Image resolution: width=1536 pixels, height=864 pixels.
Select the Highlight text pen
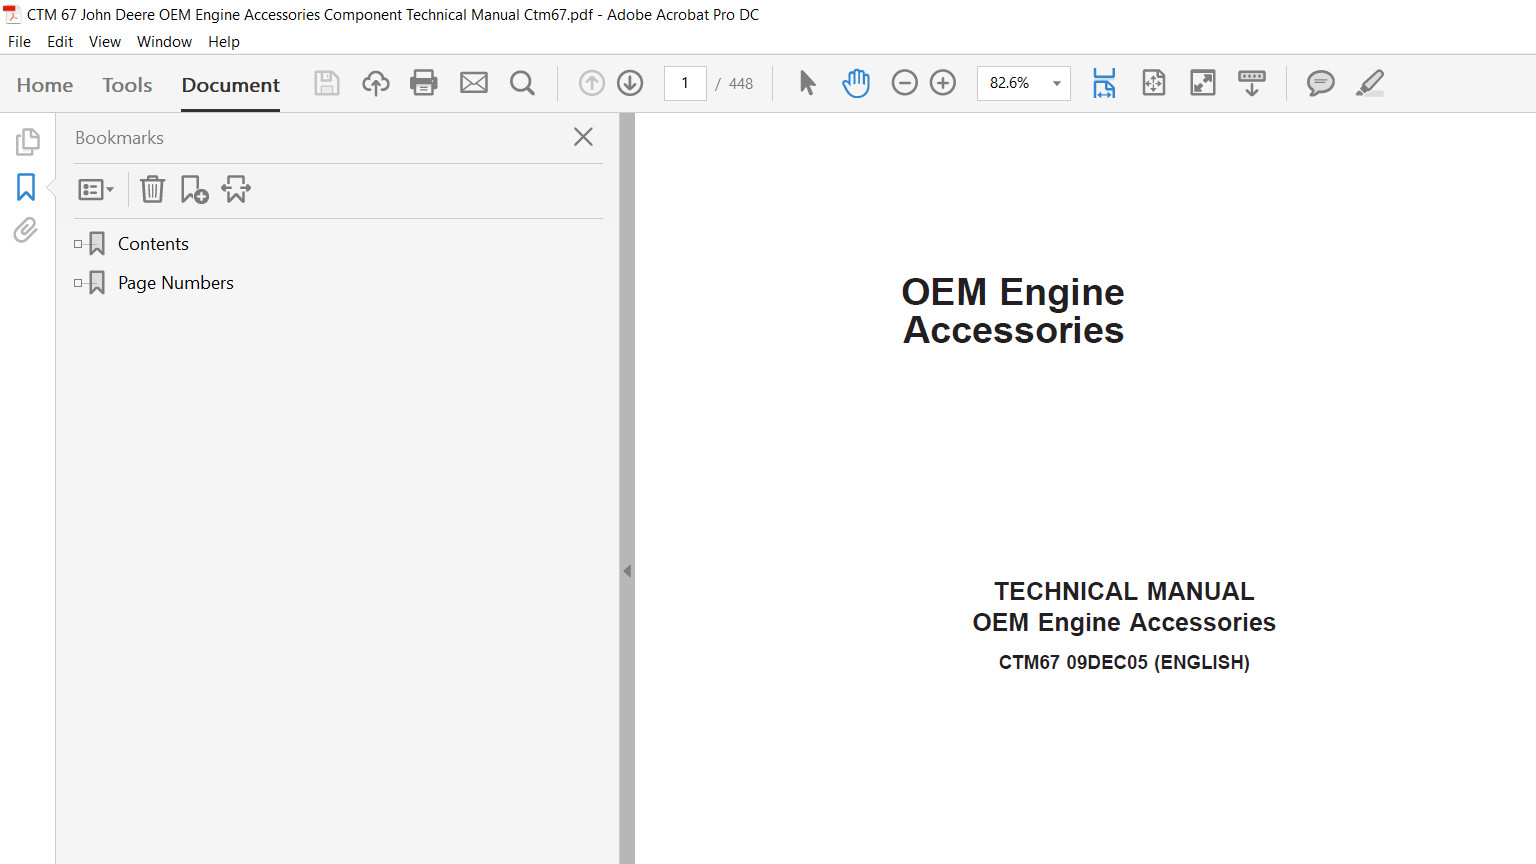pyautogui.click(x=1370, y=83)
